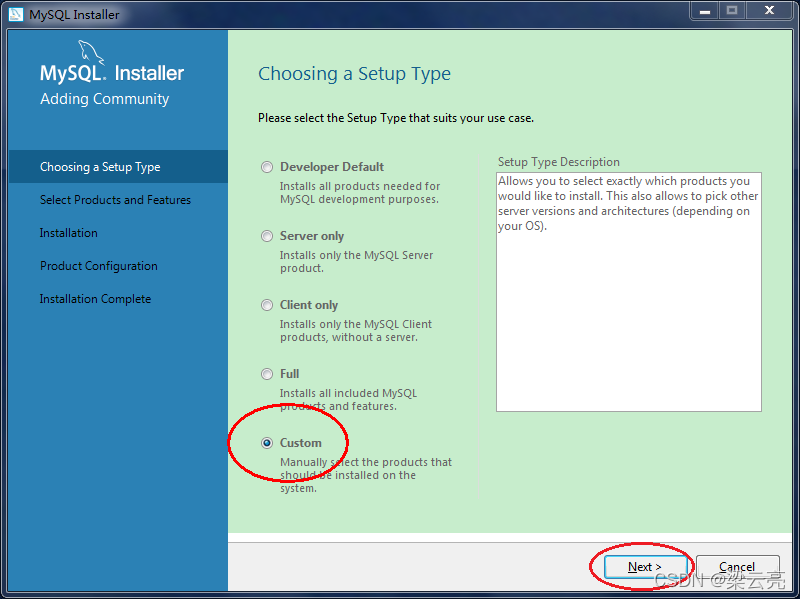Select the Client only option
The image size is (800, 599).
click(266, 305)
